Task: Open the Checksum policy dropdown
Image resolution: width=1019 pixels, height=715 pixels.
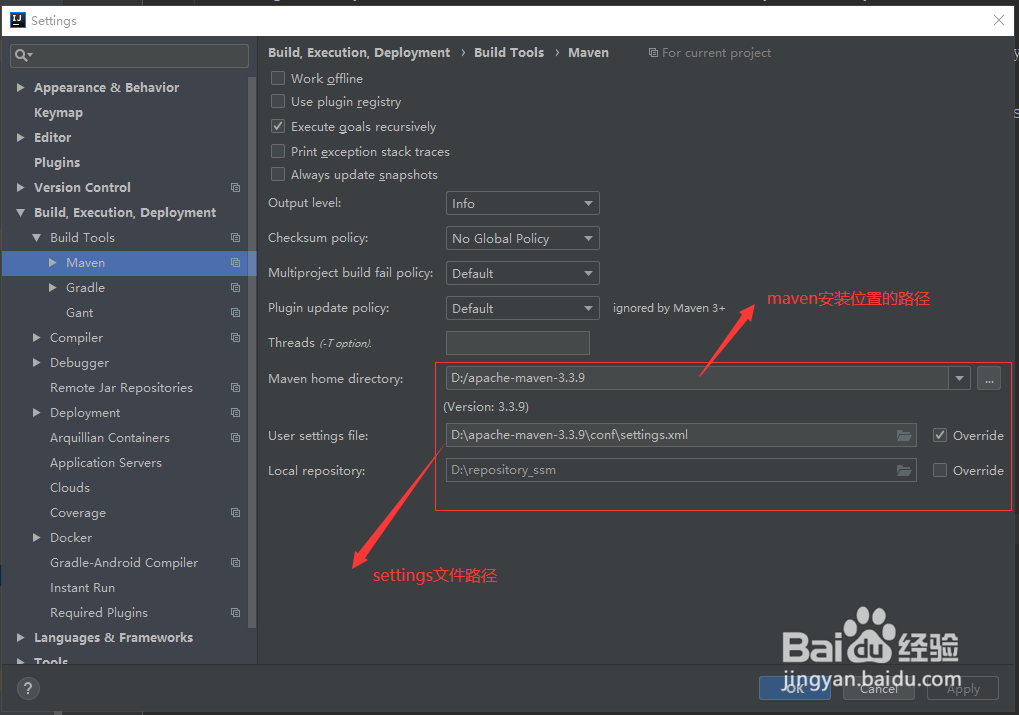Action: (522, 239)
